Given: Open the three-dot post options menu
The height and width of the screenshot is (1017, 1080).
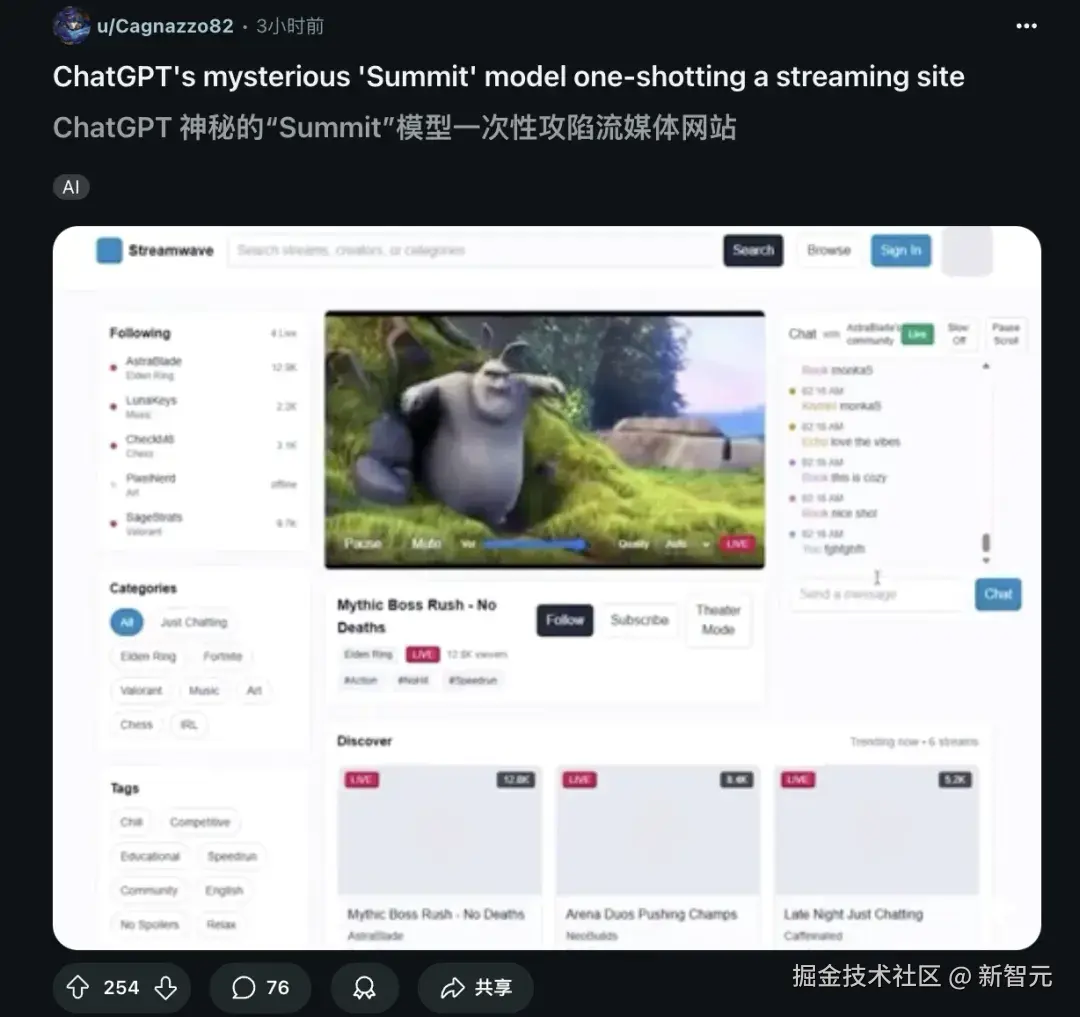Looking at the screenshot, I should click(1026, 26).
